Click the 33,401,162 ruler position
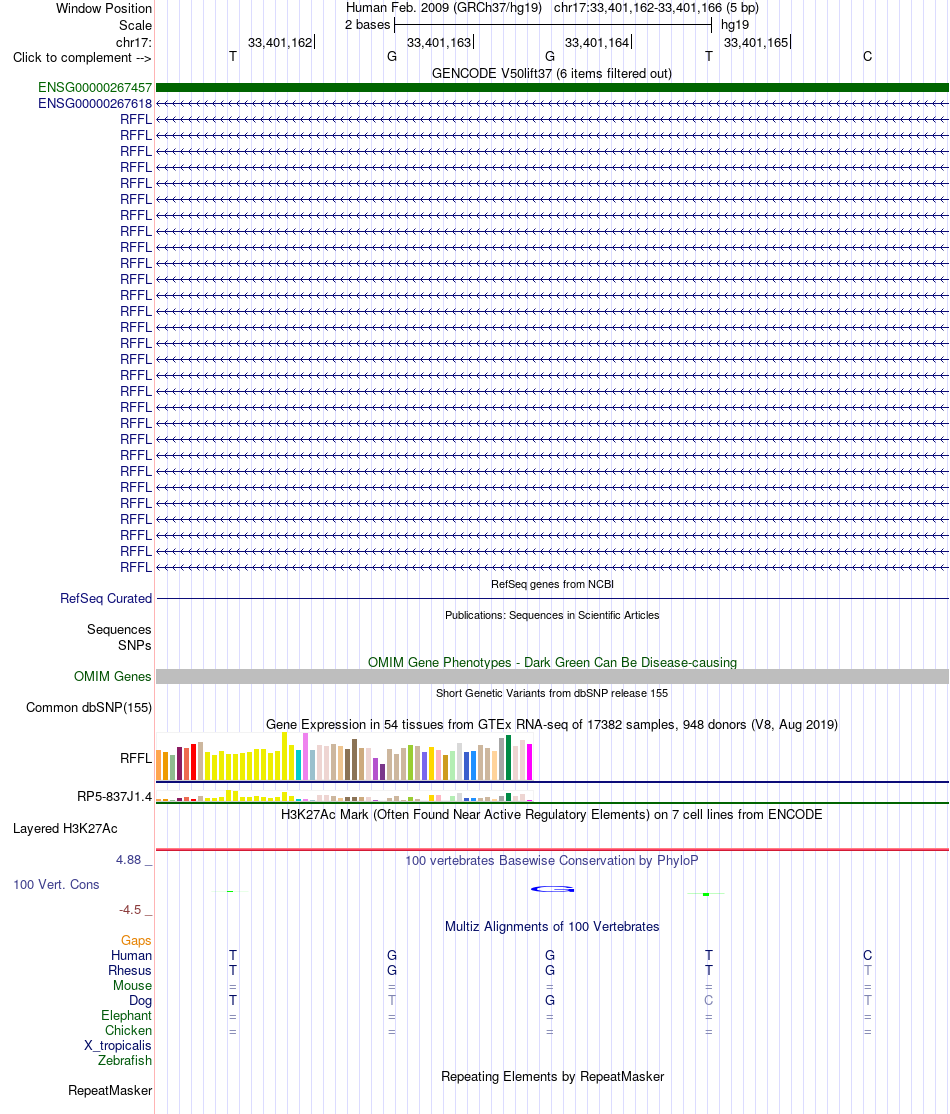 [280, 43]
